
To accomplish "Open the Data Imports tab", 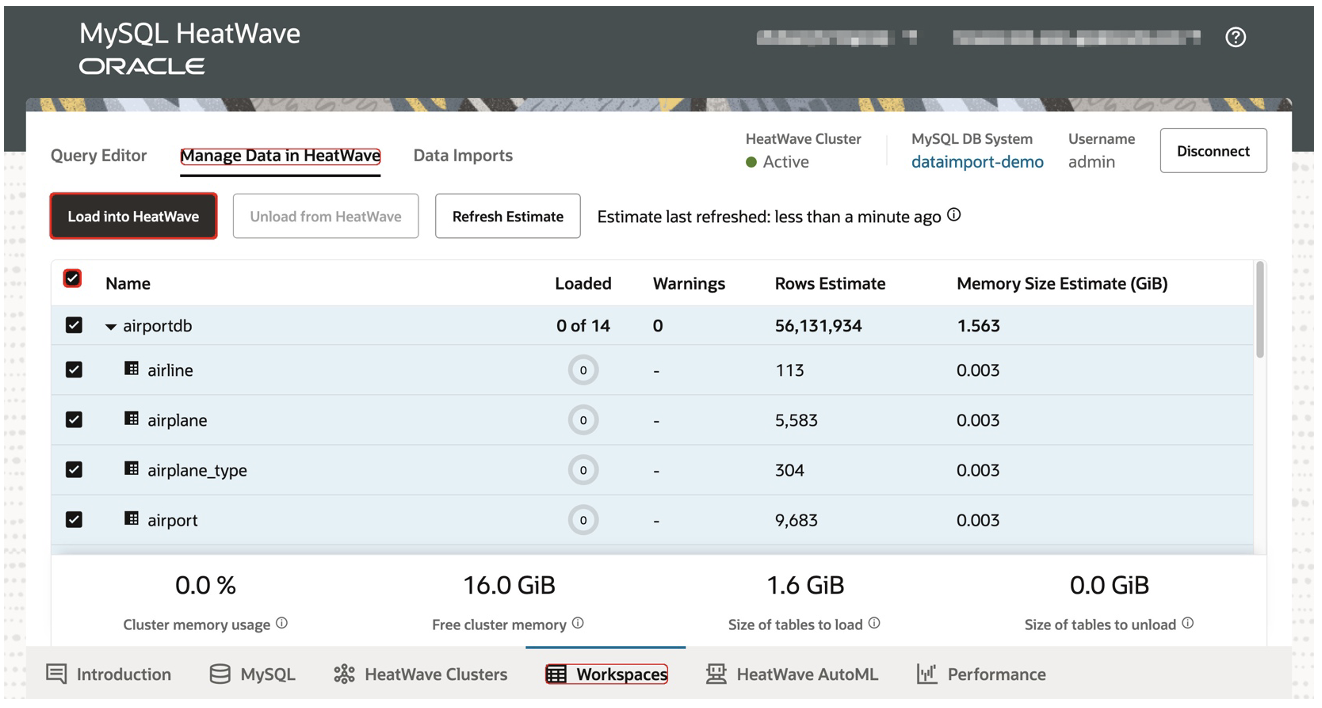I will point(463,155).
